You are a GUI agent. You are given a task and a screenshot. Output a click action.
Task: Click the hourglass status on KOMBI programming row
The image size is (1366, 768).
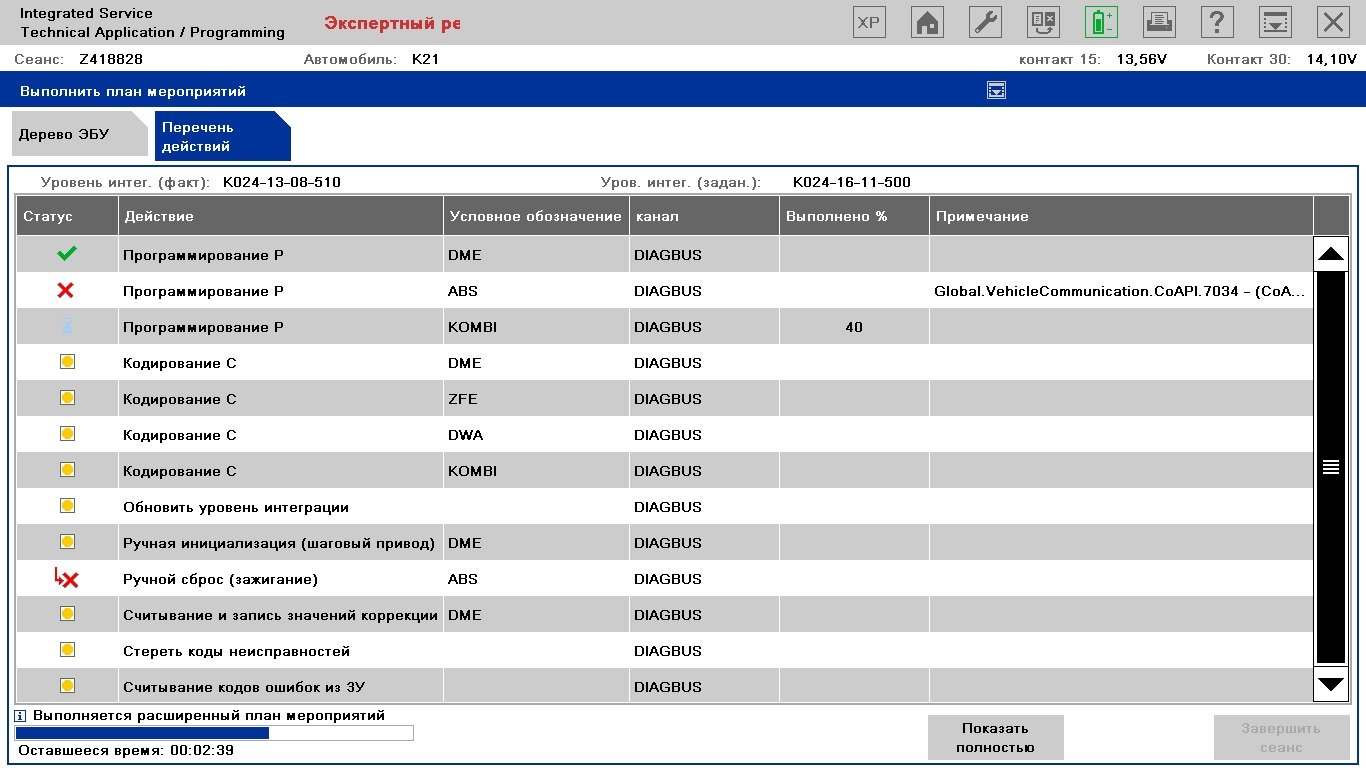click(66, 327)
